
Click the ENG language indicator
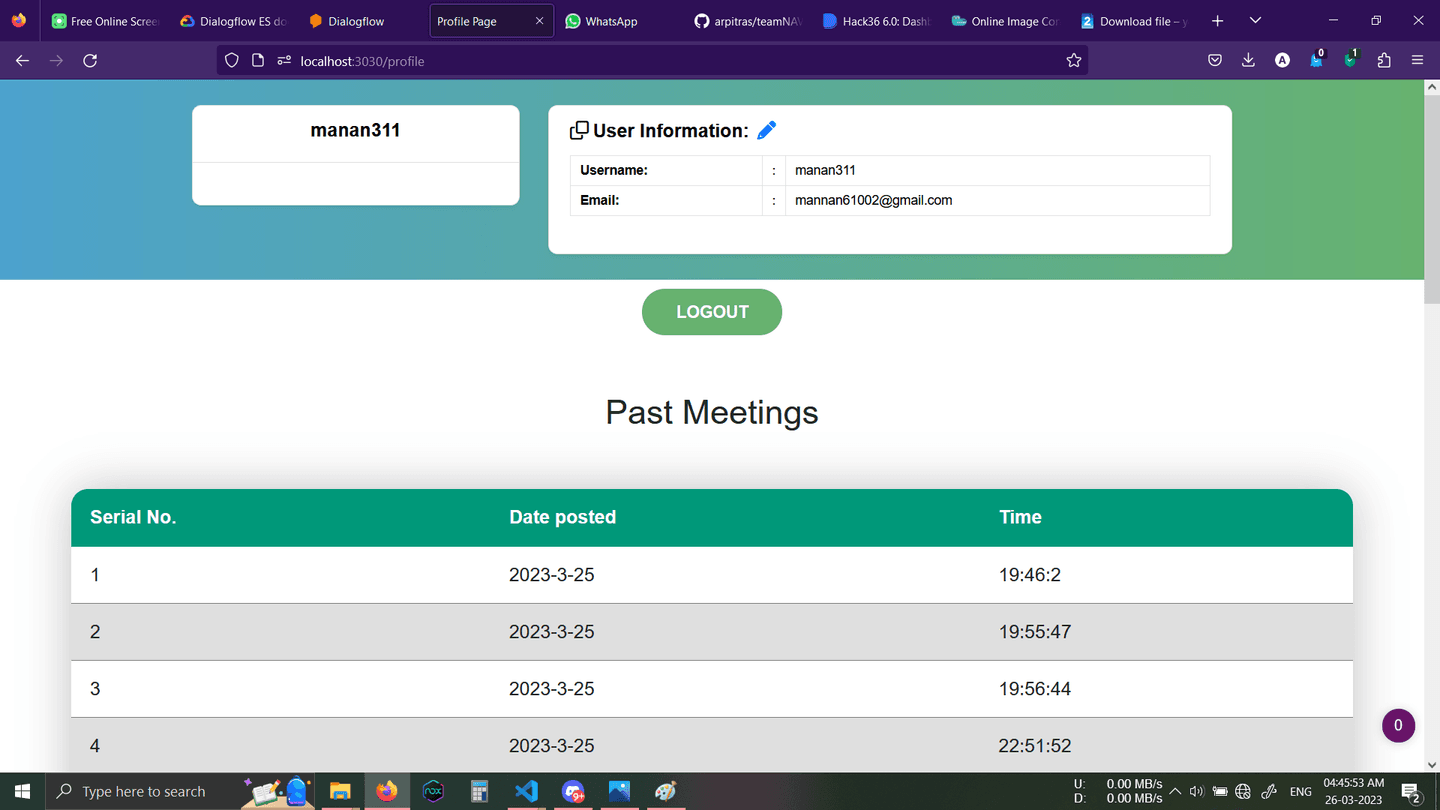tap(1300, 791)
